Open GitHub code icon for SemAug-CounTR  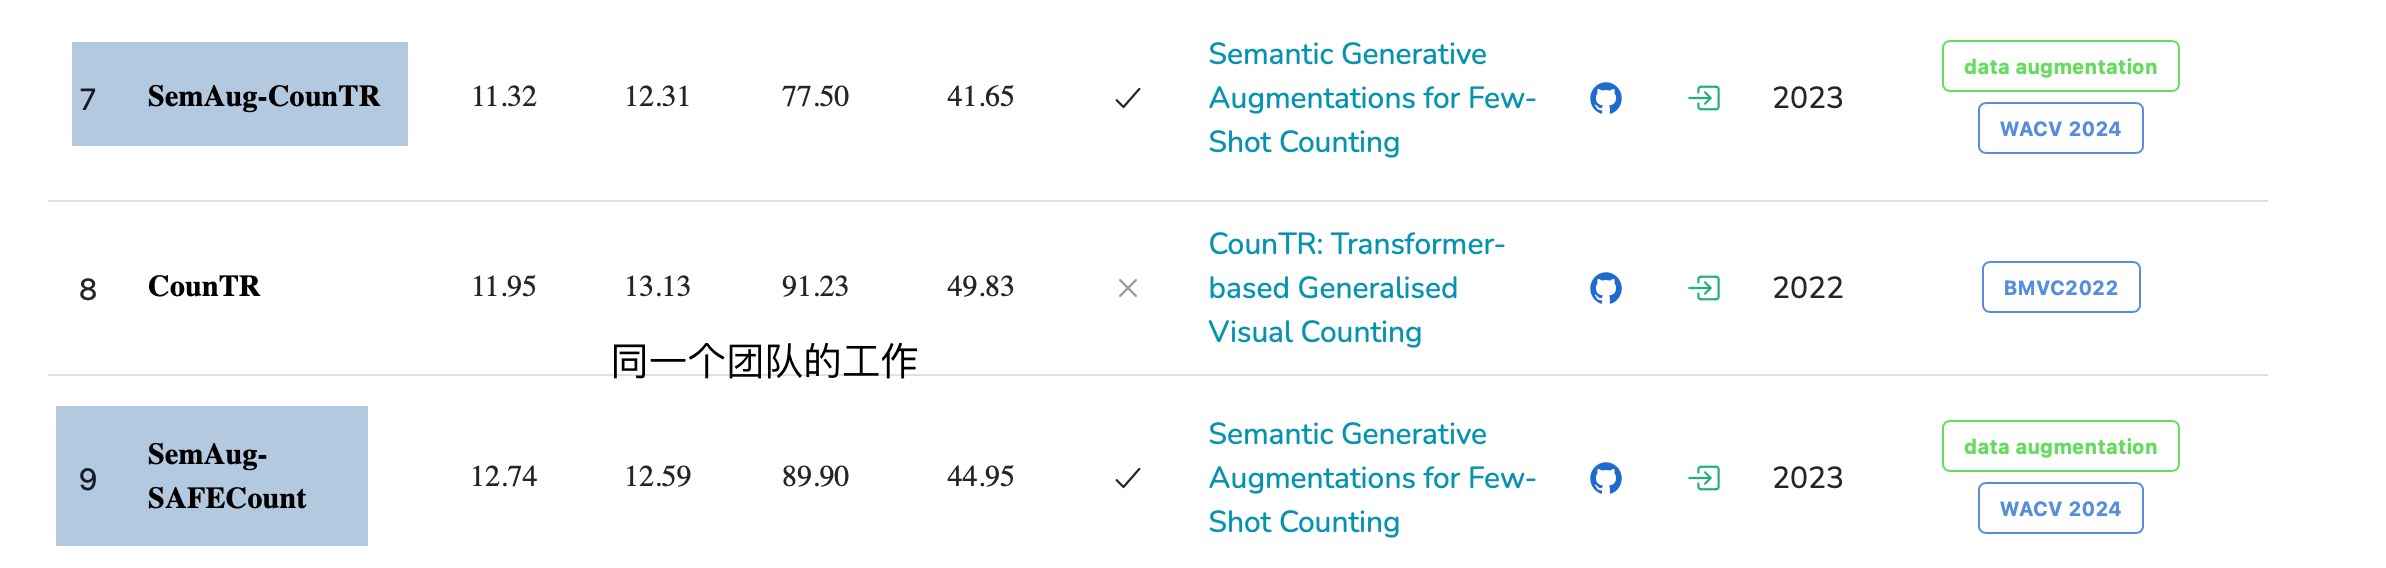click(x=1605, y=98)
